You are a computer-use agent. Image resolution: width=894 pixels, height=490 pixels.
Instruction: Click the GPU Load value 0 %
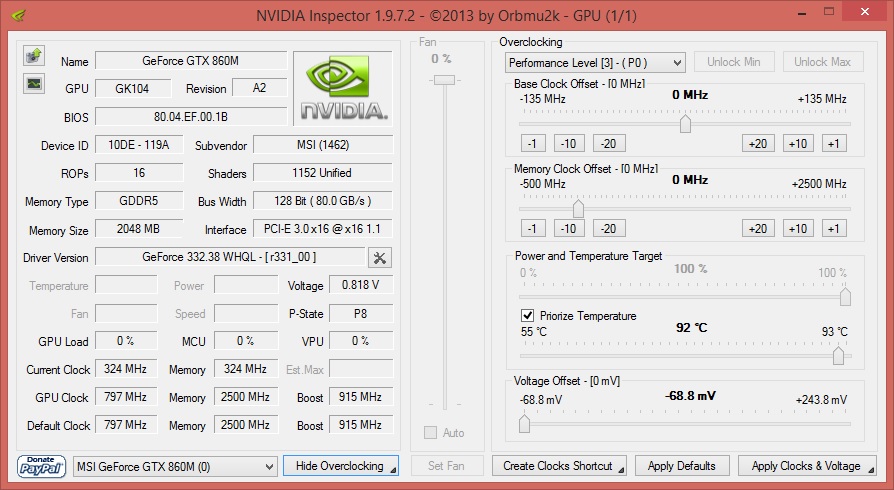point(126,341)
